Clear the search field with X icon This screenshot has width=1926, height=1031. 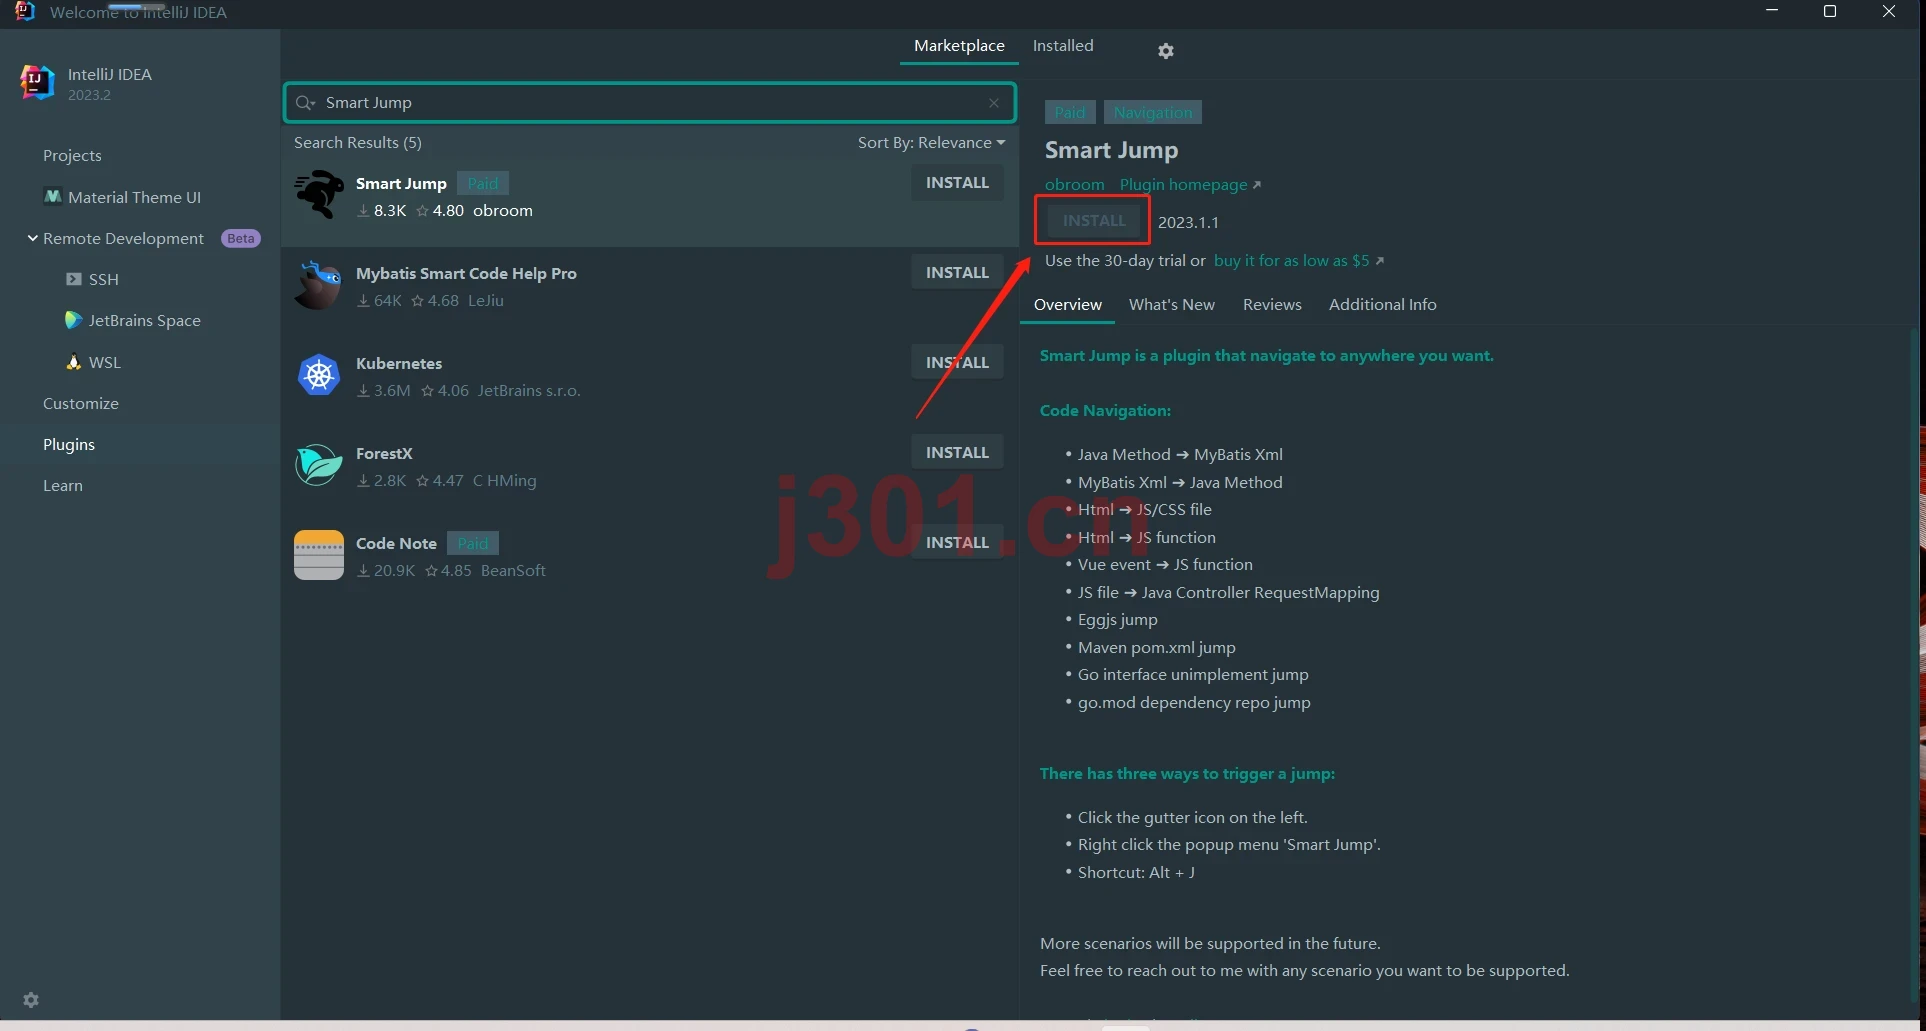pos(994,103)
